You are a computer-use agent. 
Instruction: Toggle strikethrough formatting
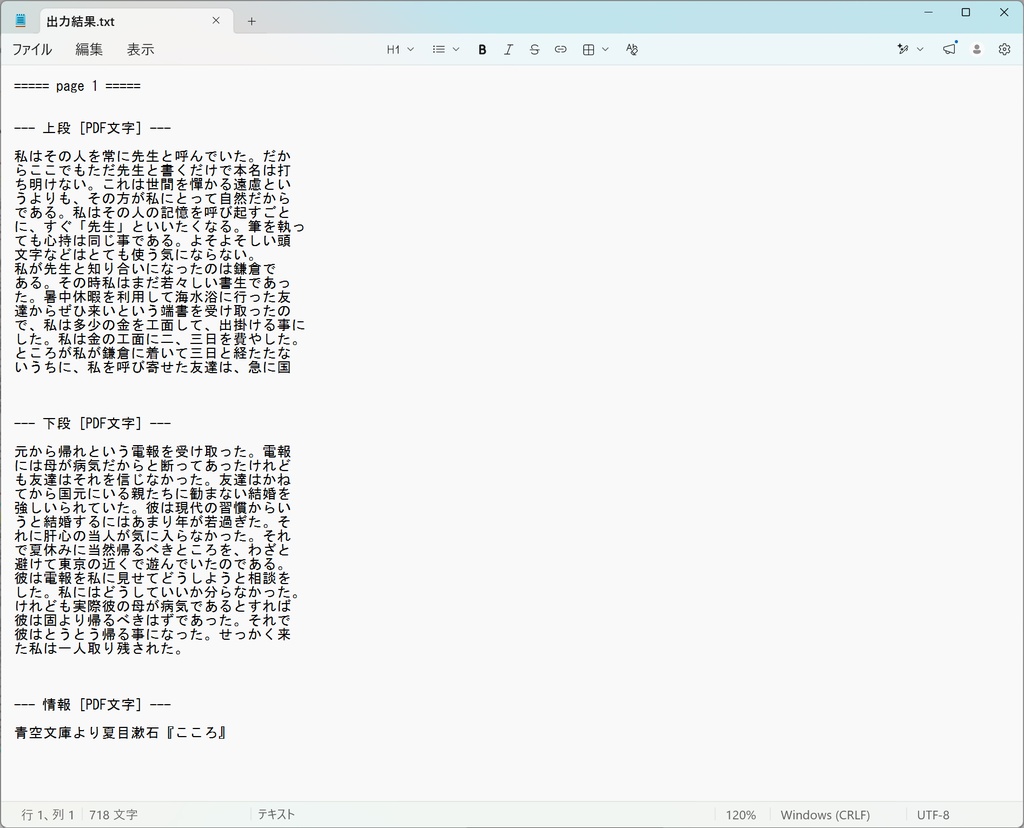534,50
